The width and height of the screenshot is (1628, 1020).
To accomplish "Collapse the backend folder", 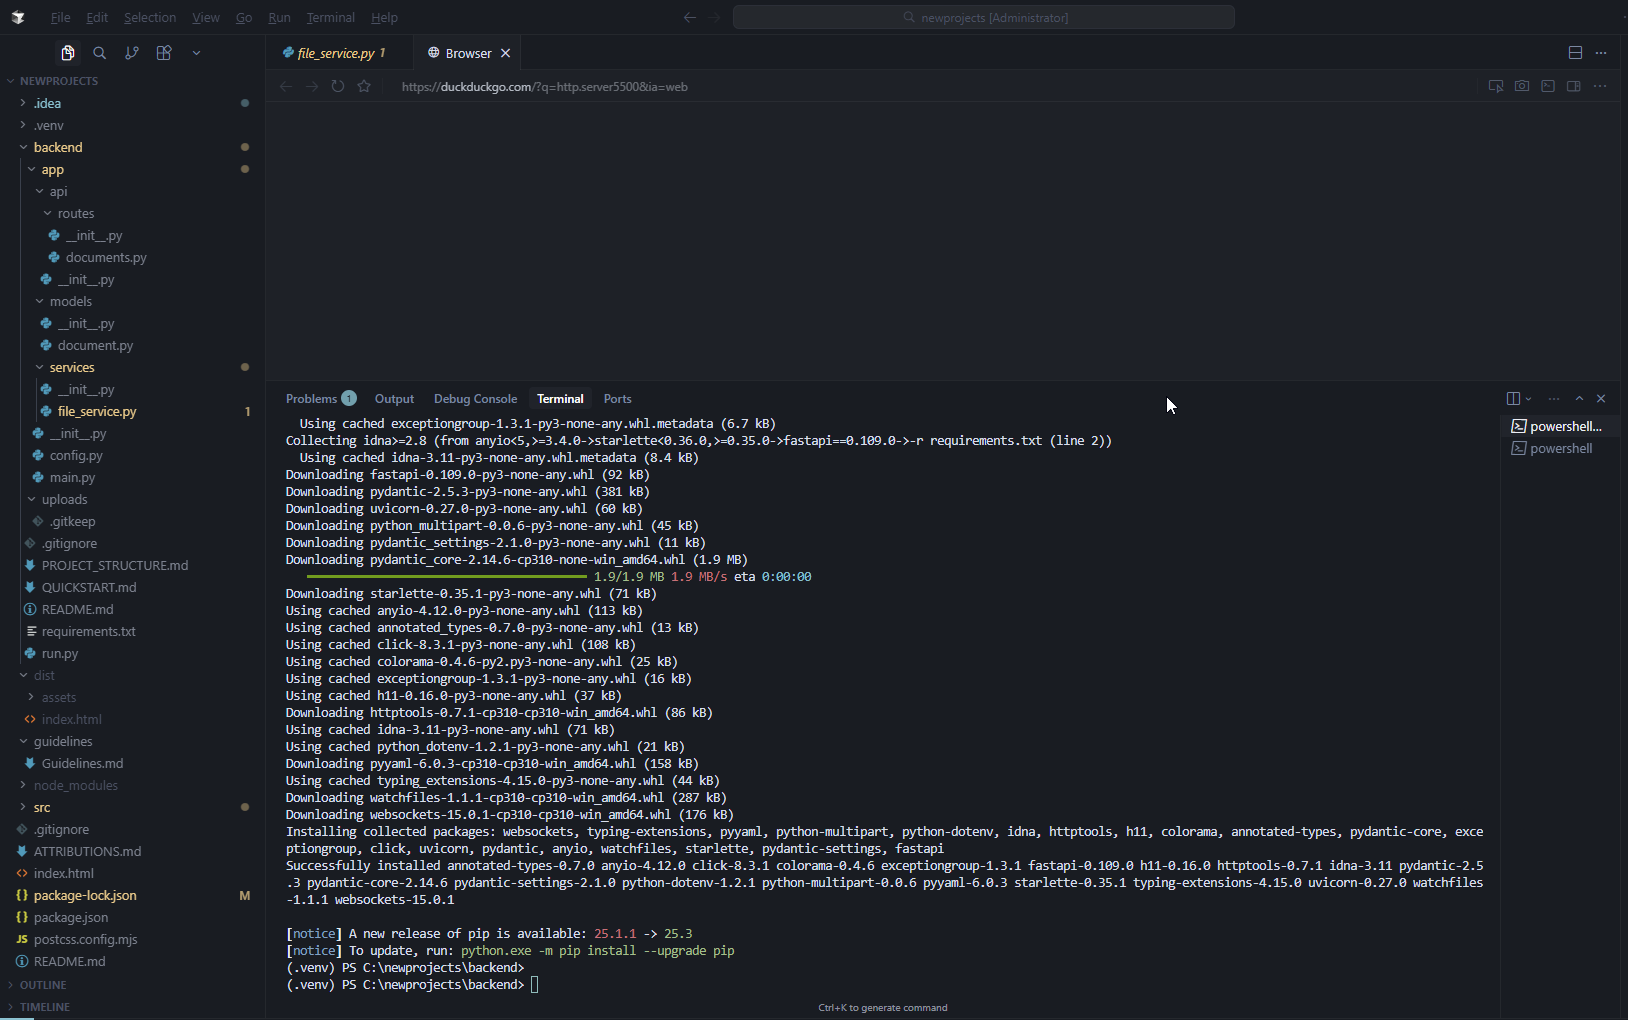I will pos(58,147).
